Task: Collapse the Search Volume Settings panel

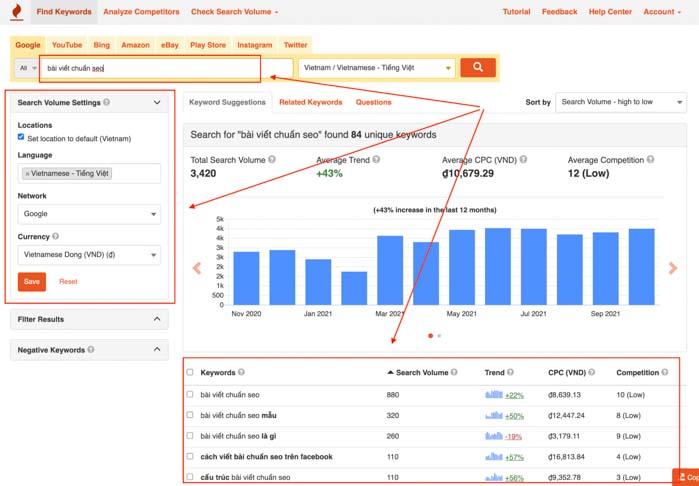Action: pos(157,103)
